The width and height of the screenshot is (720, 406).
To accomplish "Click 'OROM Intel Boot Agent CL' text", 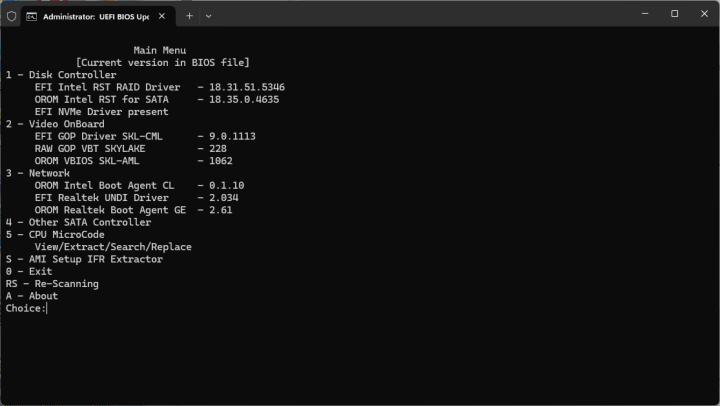I will point(104,186).
